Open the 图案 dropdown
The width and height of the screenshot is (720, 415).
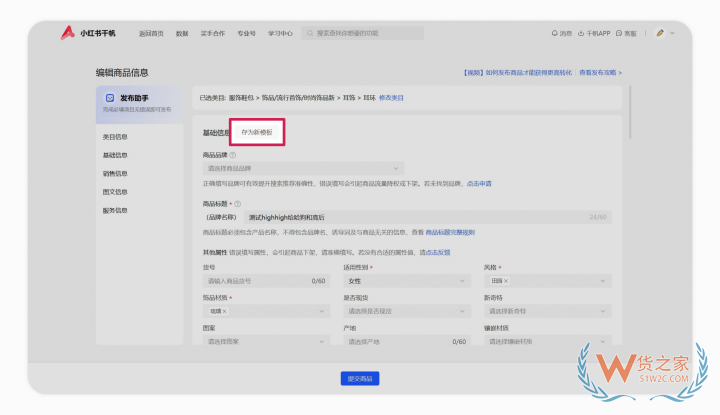[266, 342]
